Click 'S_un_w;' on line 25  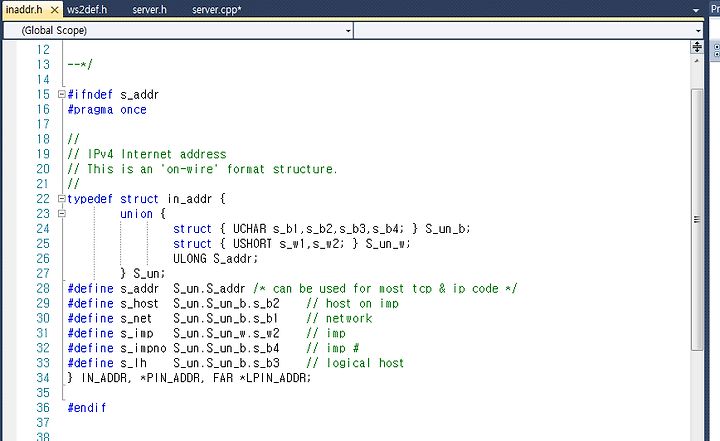[388, 243]
